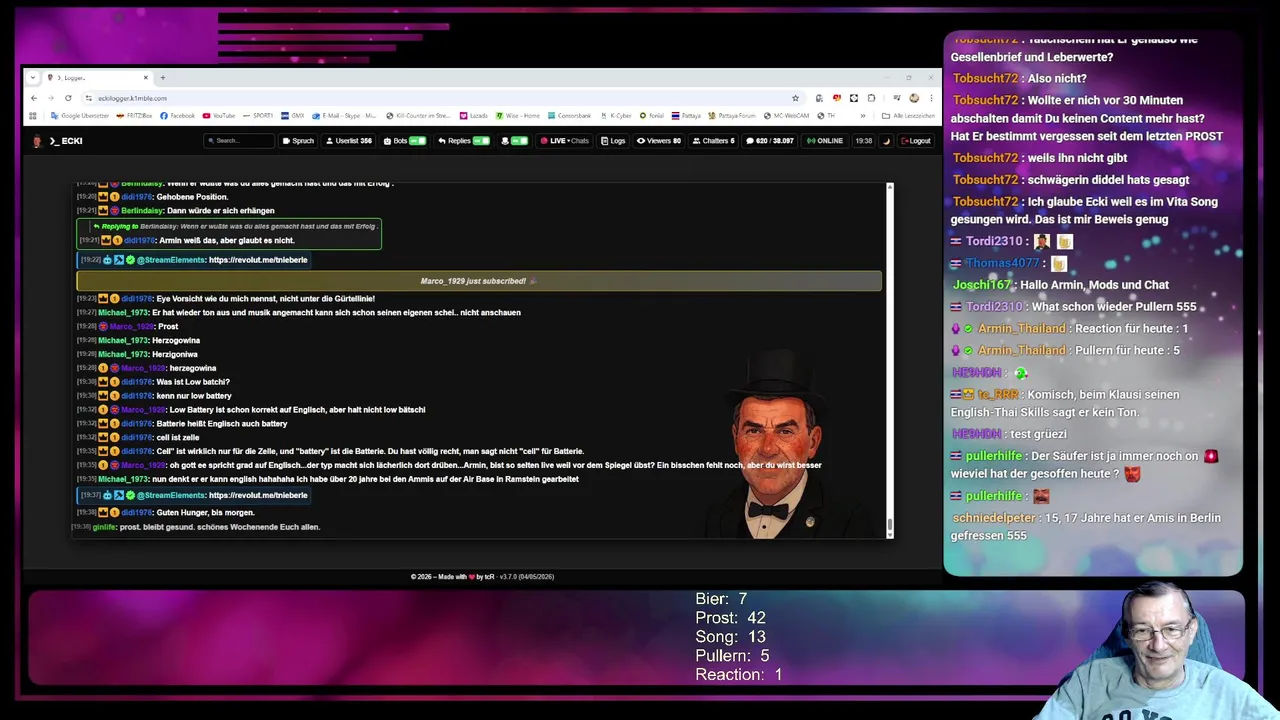1280x720 pixels.
Task: Open the MC-WebCAM bookmark
Action: tap(786, 116)
